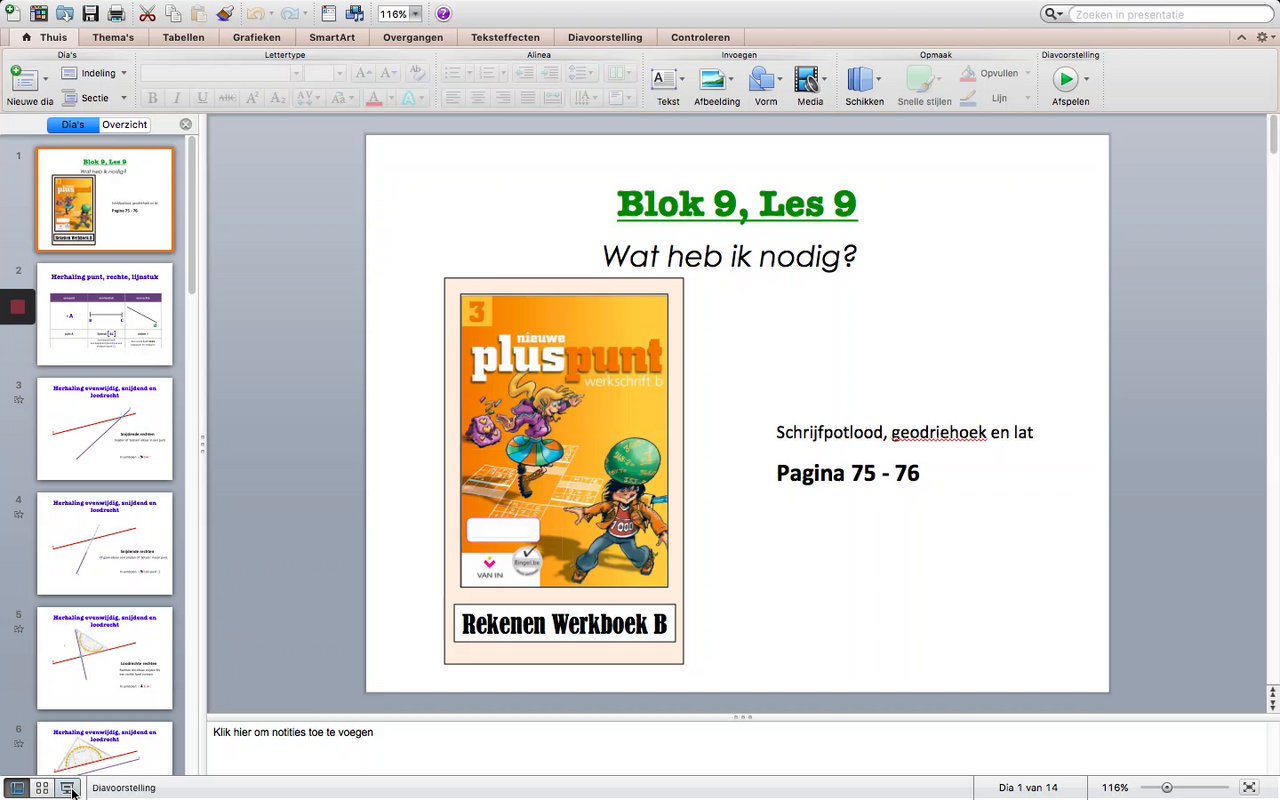Start slideshow view from status bar icon

(67, 788)
